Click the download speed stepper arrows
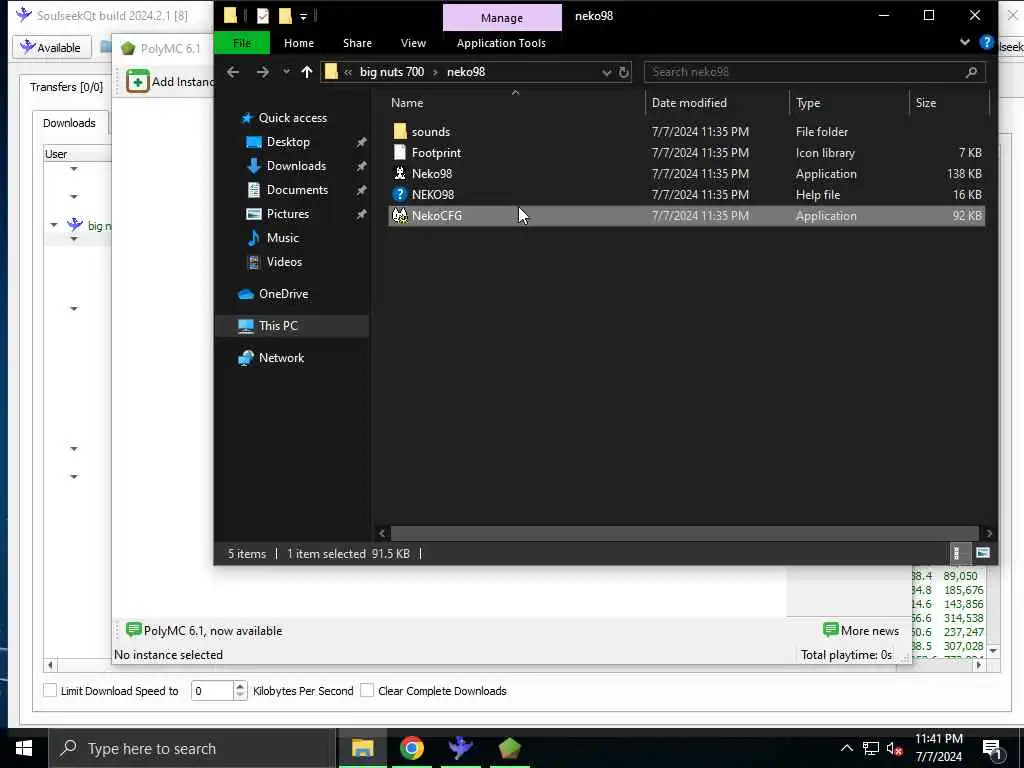The height and width of the screenshot is (768, 1024). tap(240, 690)
